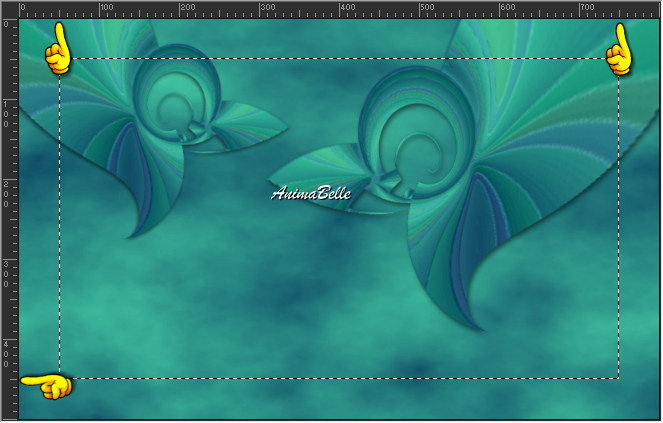This screenshot has height=423, width=663.
Task: Click the 300 mark on horizontal ruler
Action: pyautogui.click(x=268, y=7)
